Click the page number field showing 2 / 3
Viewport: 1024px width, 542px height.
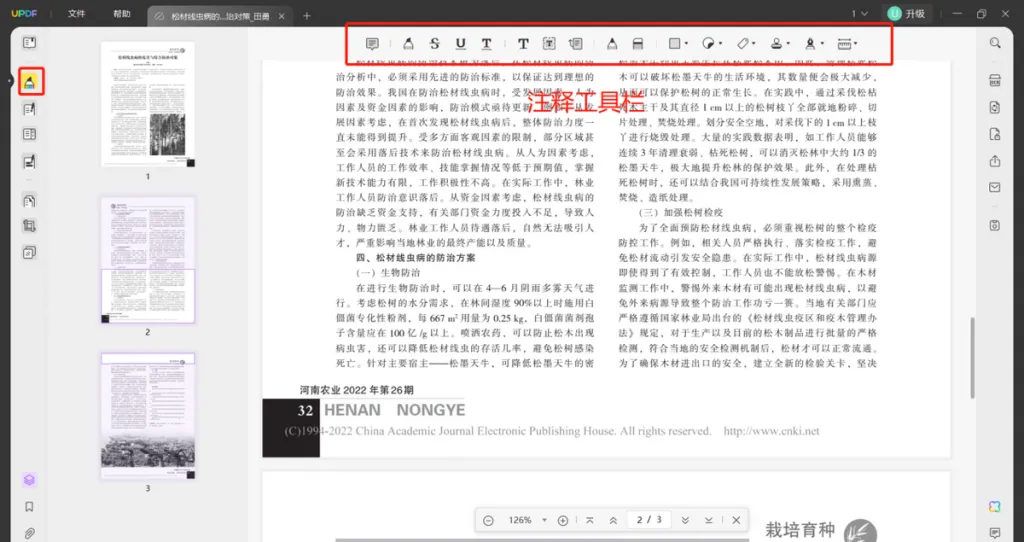[x=649, y=520]
